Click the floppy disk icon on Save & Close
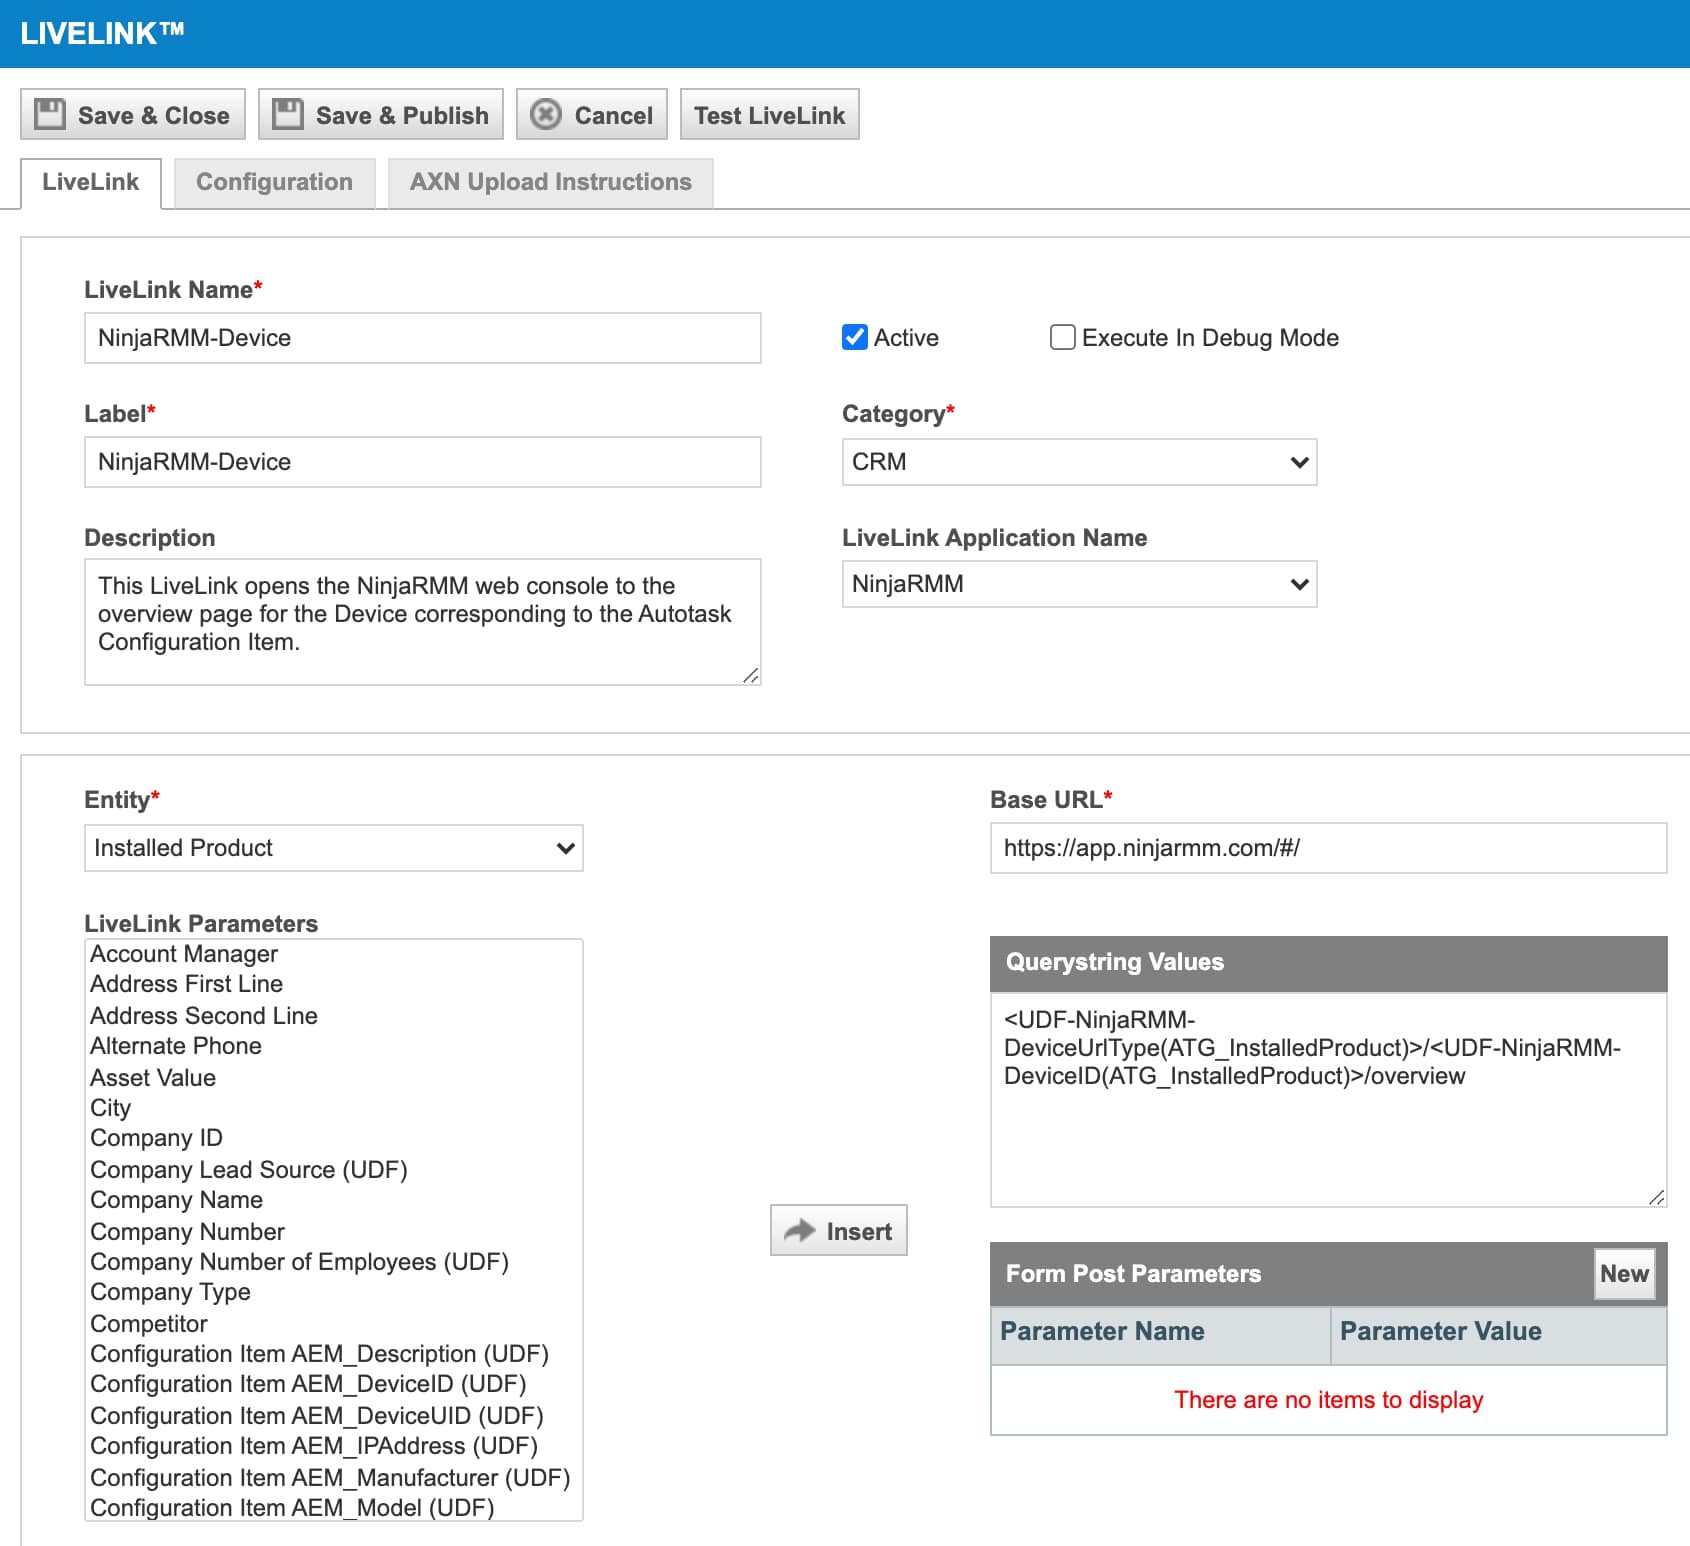 [50, 114]
